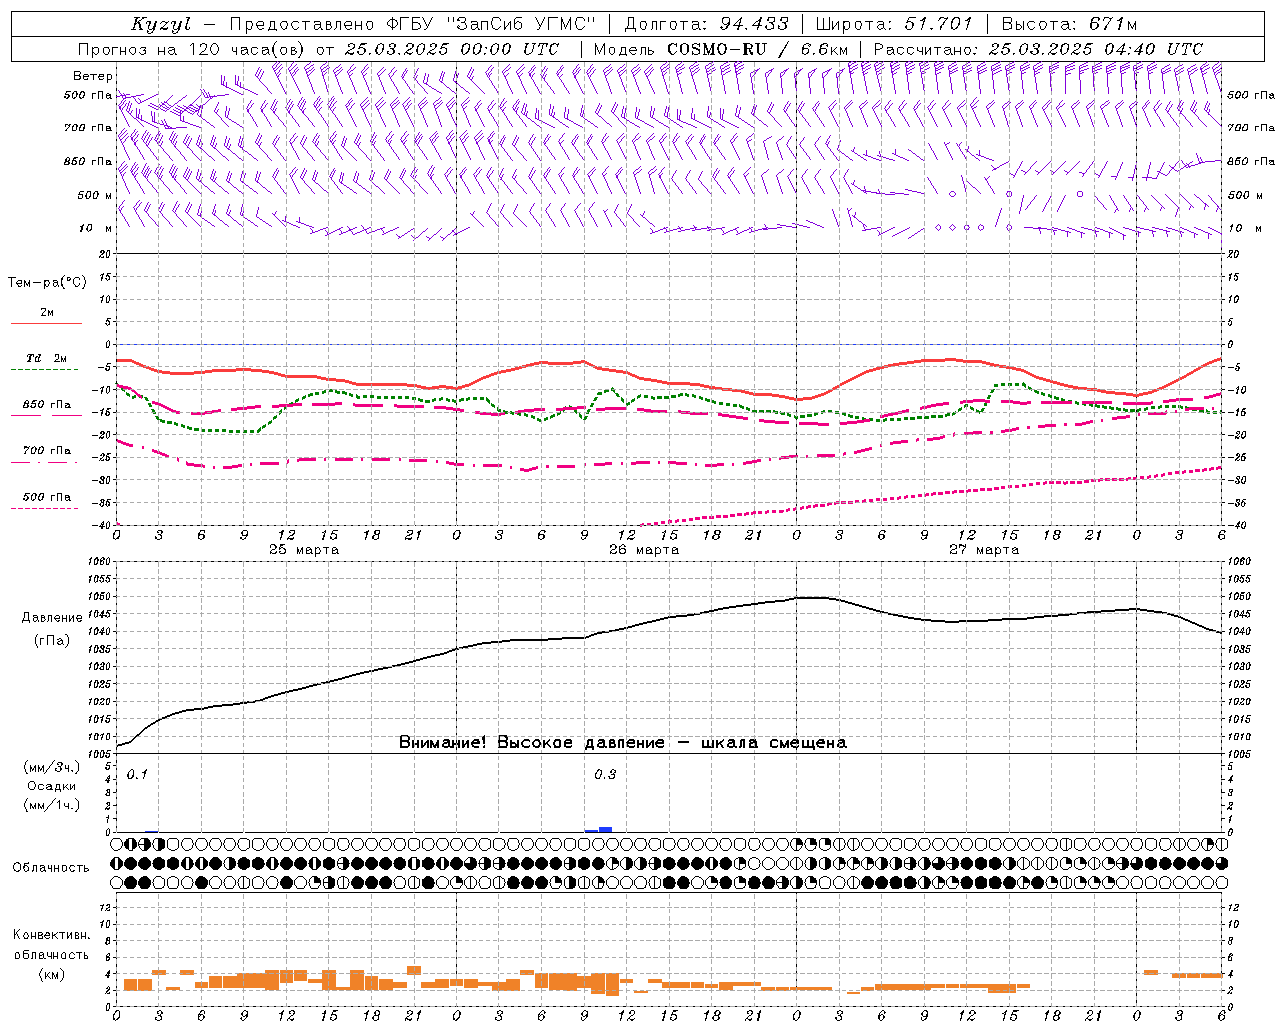The height and width of the screenshot is (1024, 1280).
Task: Click the (мм/3ч.) precipitation unit label
Action: (52, 768)
